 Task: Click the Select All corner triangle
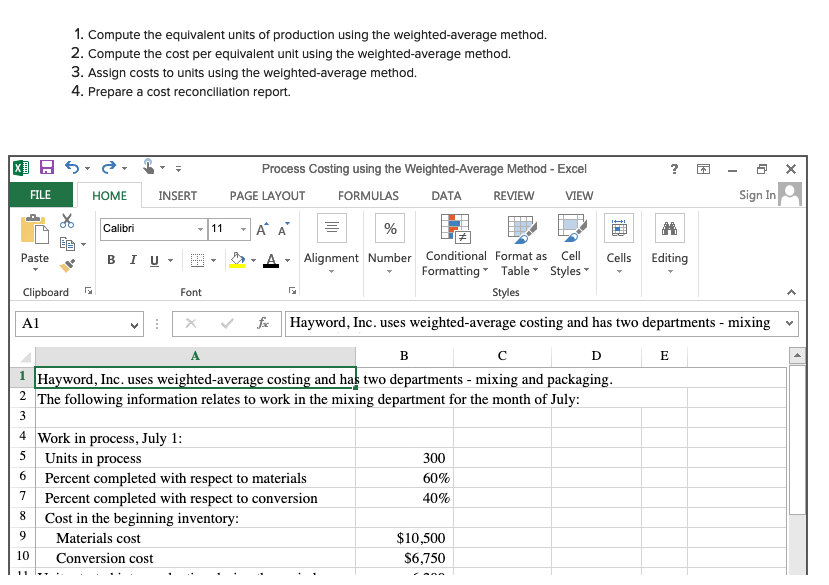(x=24, y=356)
